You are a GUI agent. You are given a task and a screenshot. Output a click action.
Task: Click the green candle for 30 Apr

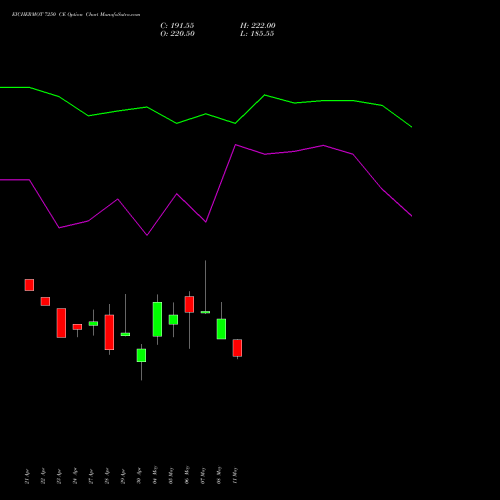[x=141, y=355]
